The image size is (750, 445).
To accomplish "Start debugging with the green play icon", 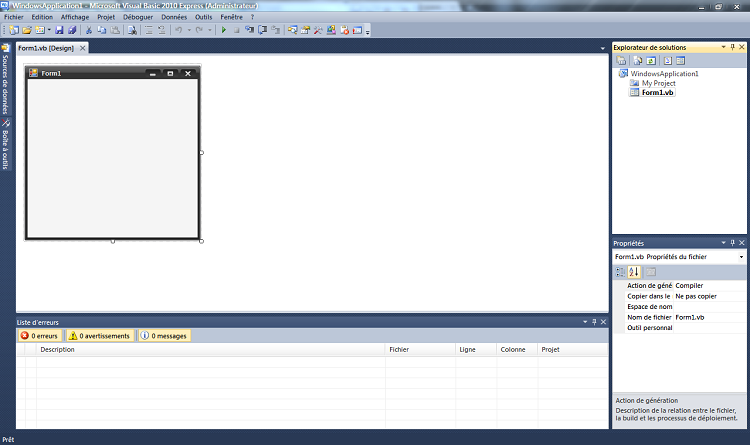I will pyautogui.click(x=223, y=30).
